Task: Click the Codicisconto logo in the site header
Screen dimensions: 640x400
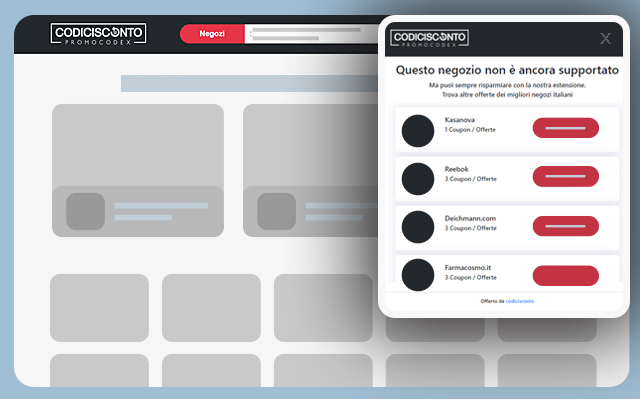Action: pos(98,33)
